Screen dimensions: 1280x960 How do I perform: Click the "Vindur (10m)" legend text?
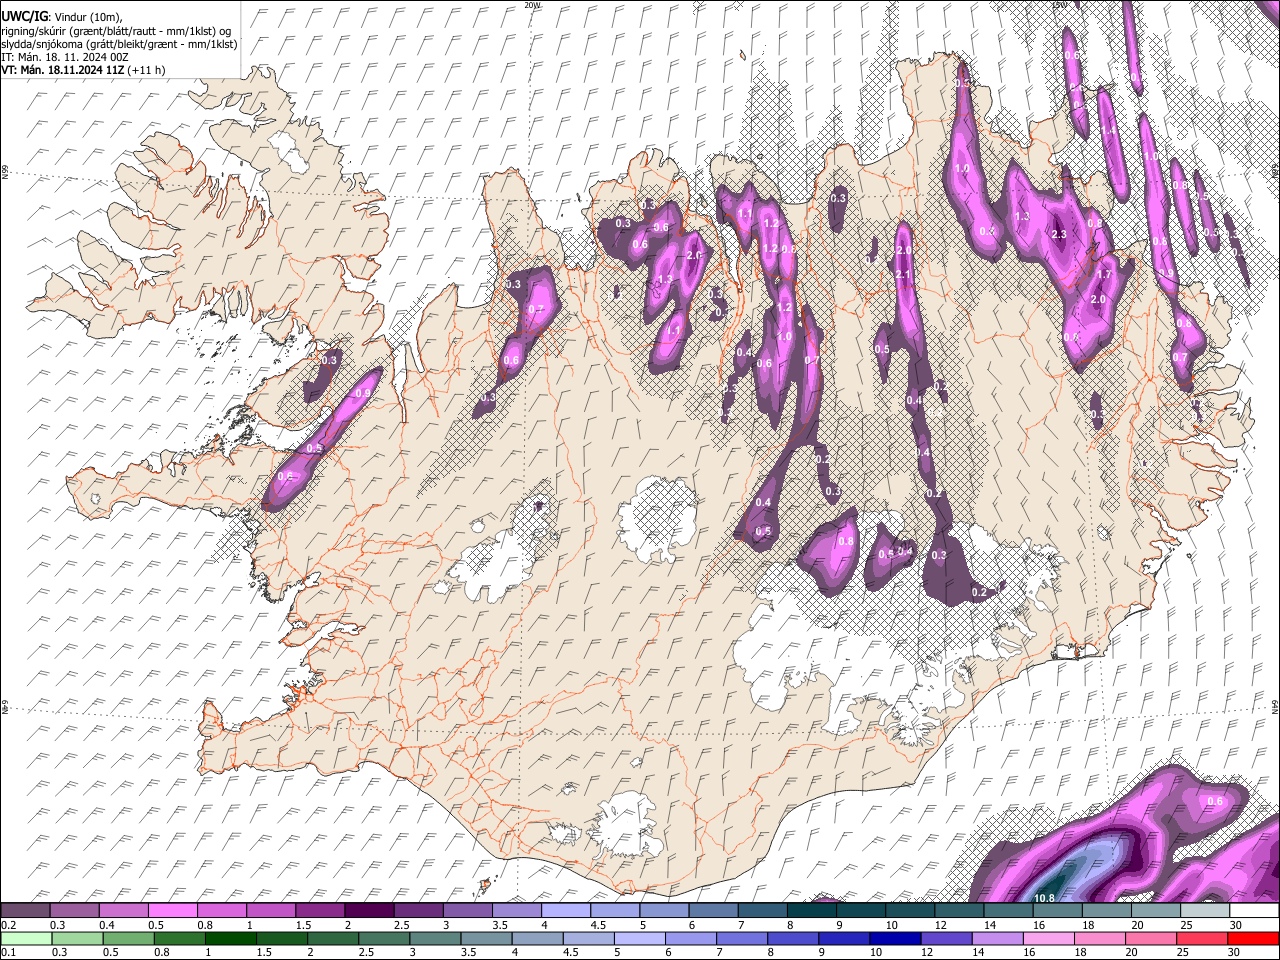86,17
